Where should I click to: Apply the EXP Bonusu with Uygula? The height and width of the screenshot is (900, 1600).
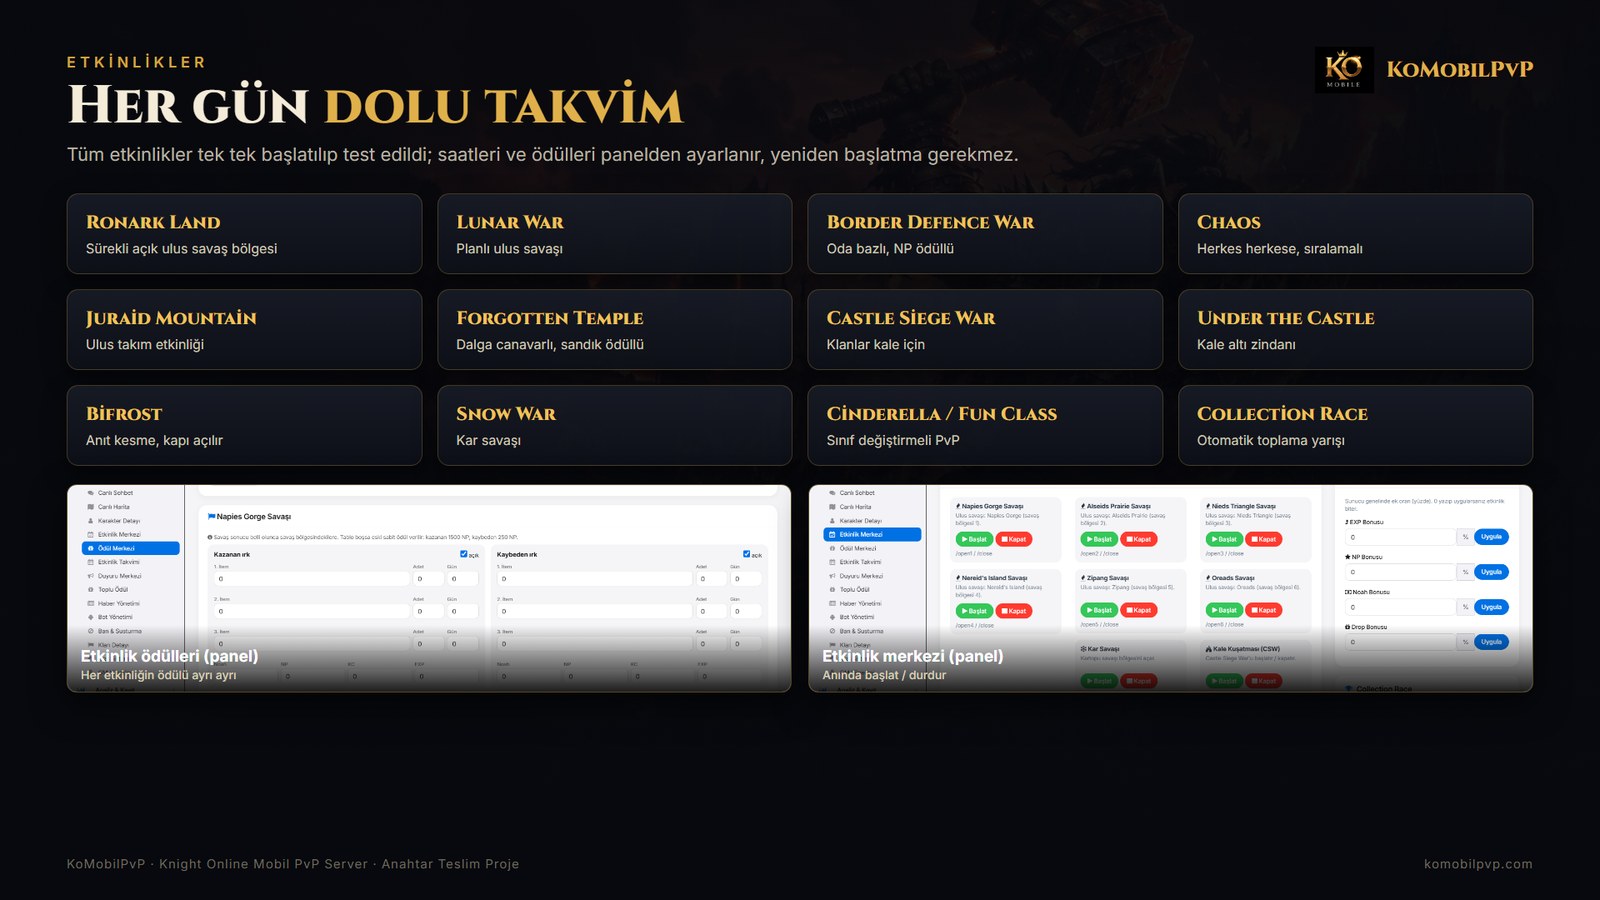1491,537
